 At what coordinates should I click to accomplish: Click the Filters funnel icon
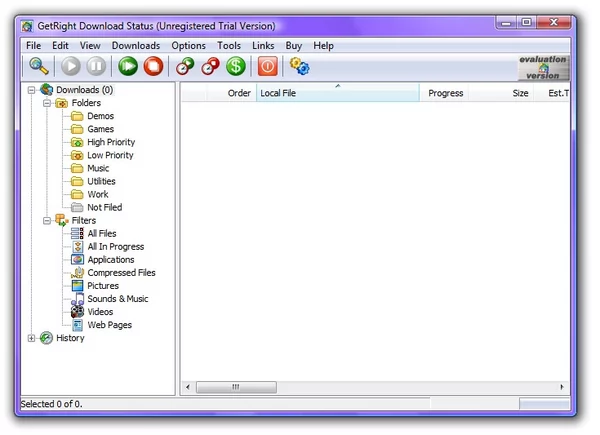[62, 220]
